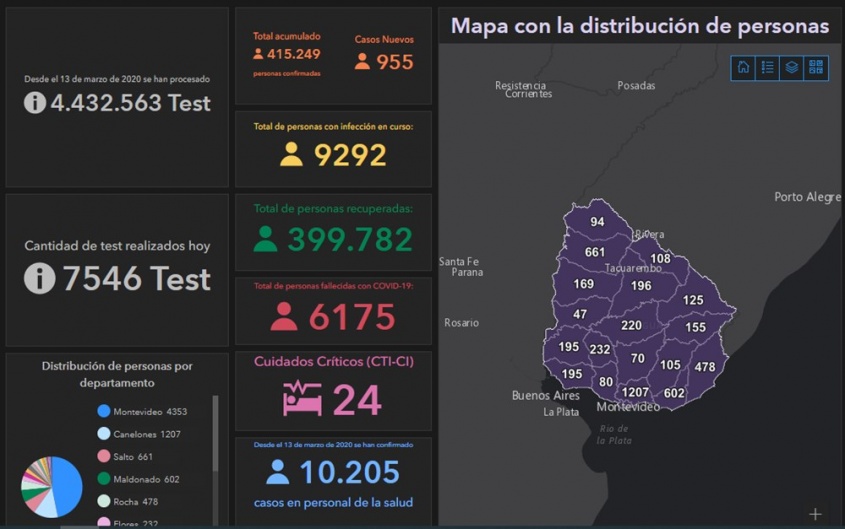Open the basemap gallery grid icon
The height and width of the screenshot is (529, 845).
click(x=816, y=68)
